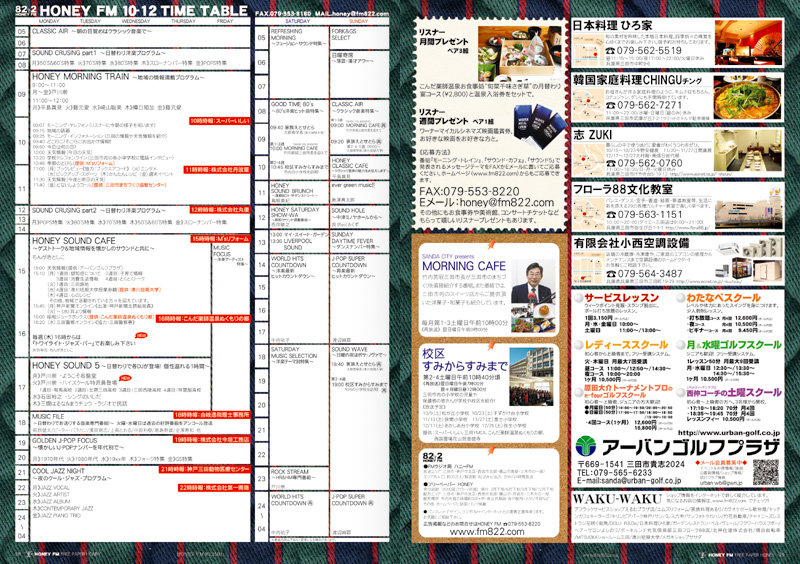Click the SOUND CRUISING part1 program title

64,53
